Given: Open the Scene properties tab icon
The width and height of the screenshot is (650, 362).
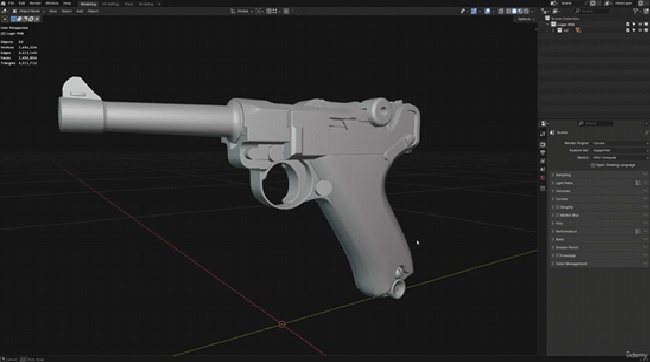Looking at the screenshot, I should coord(543,169).
